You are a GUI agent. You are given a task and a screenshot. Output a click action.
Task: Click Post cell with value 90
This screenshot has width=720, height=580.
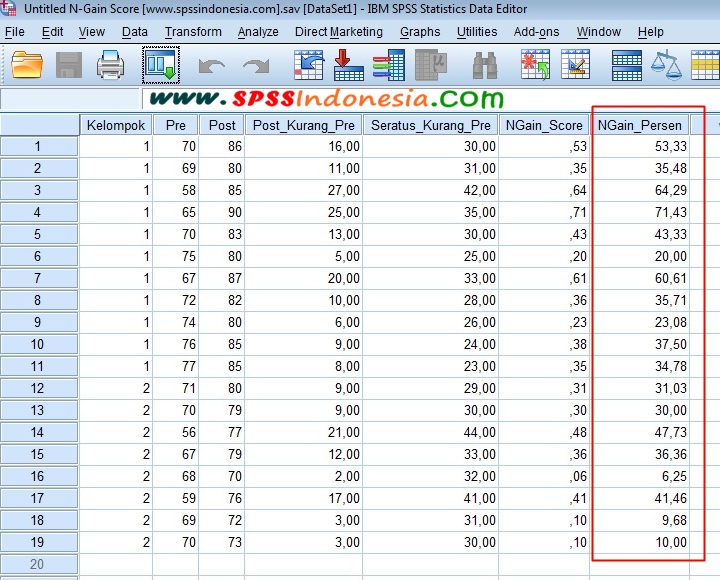coord(222,213)
